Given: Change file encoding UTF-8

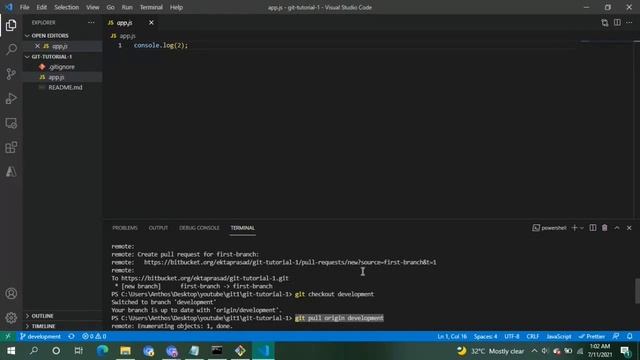Looking at the screenshot, I should click(512, 336).
